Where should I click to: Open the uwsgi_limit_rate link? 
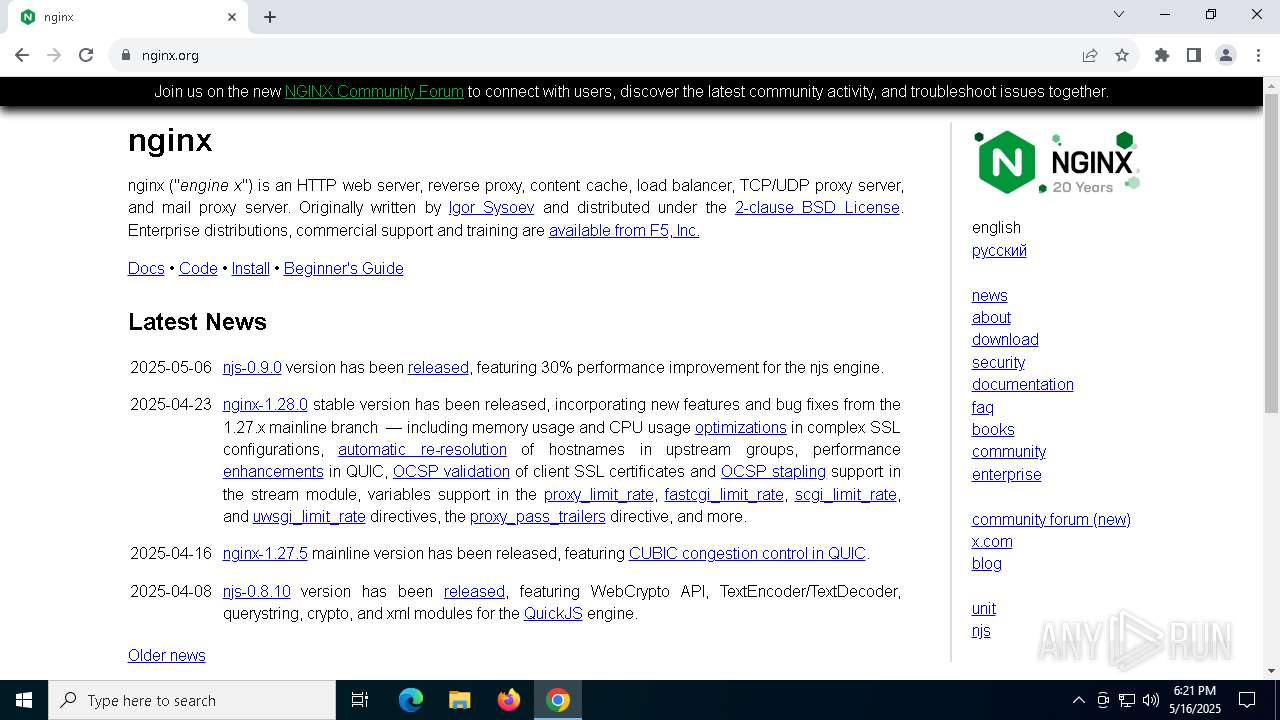click(x=309, y=516)
